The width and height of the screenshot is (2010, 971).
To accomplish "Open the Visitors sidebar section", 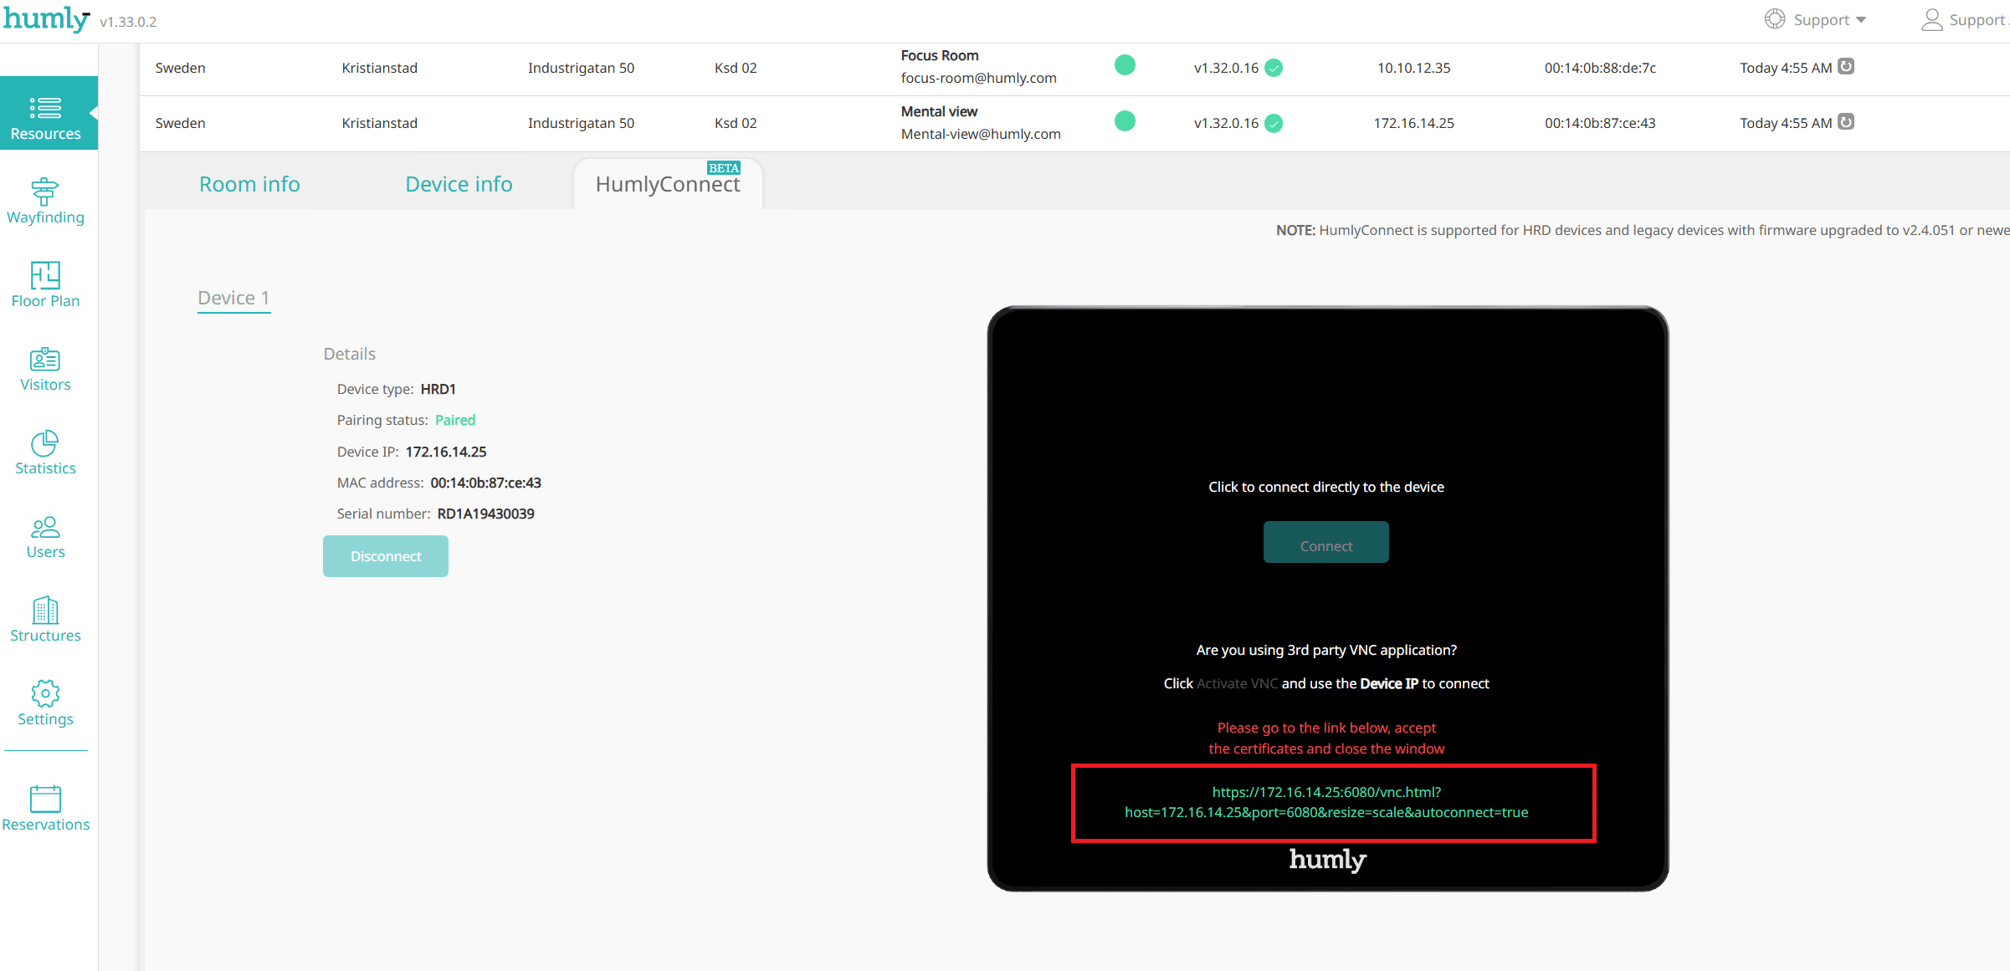I will coord(46,368).
